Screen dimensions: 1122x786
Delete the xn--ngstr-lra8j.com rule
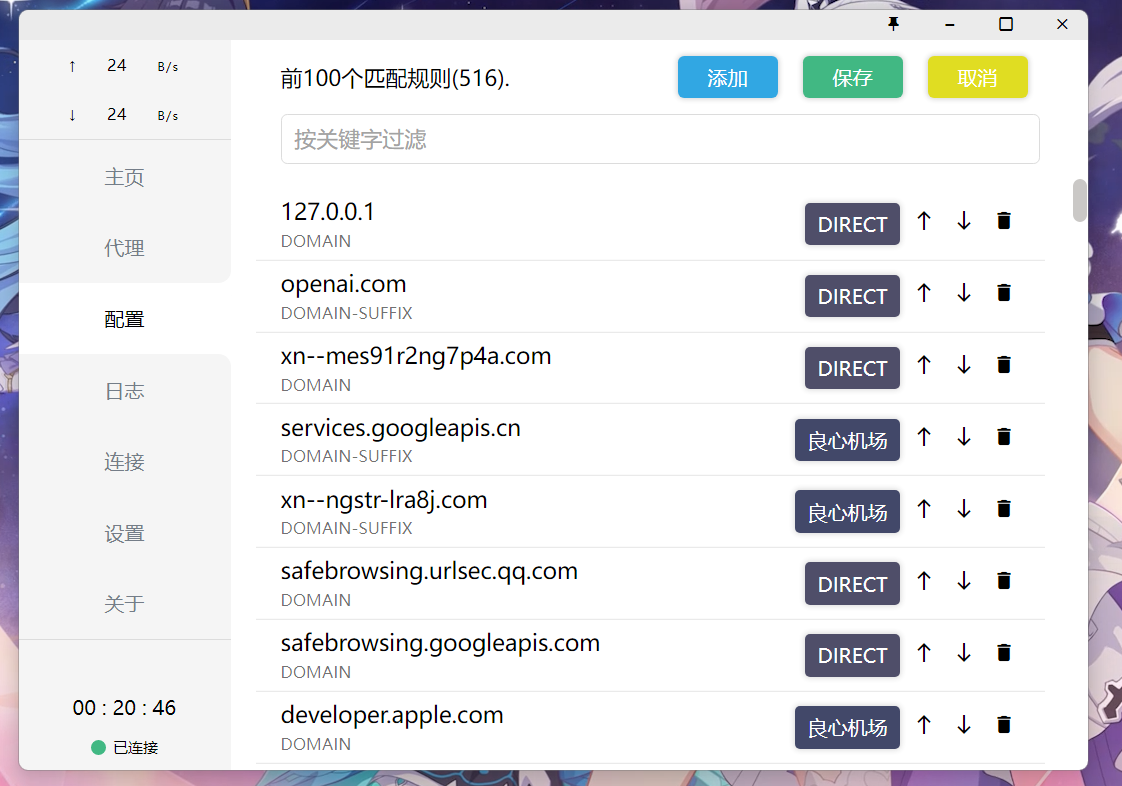(x=1004, y=509)
